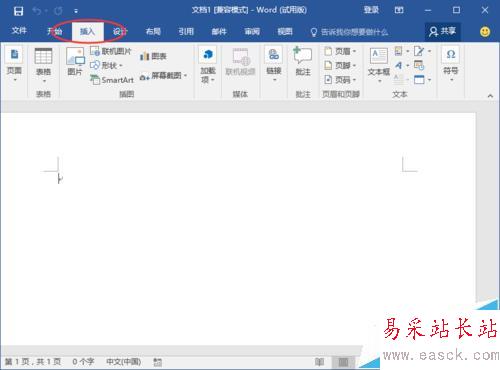
Task: Undo the last action in quick access toolbar
Action: tap(37, 11)
